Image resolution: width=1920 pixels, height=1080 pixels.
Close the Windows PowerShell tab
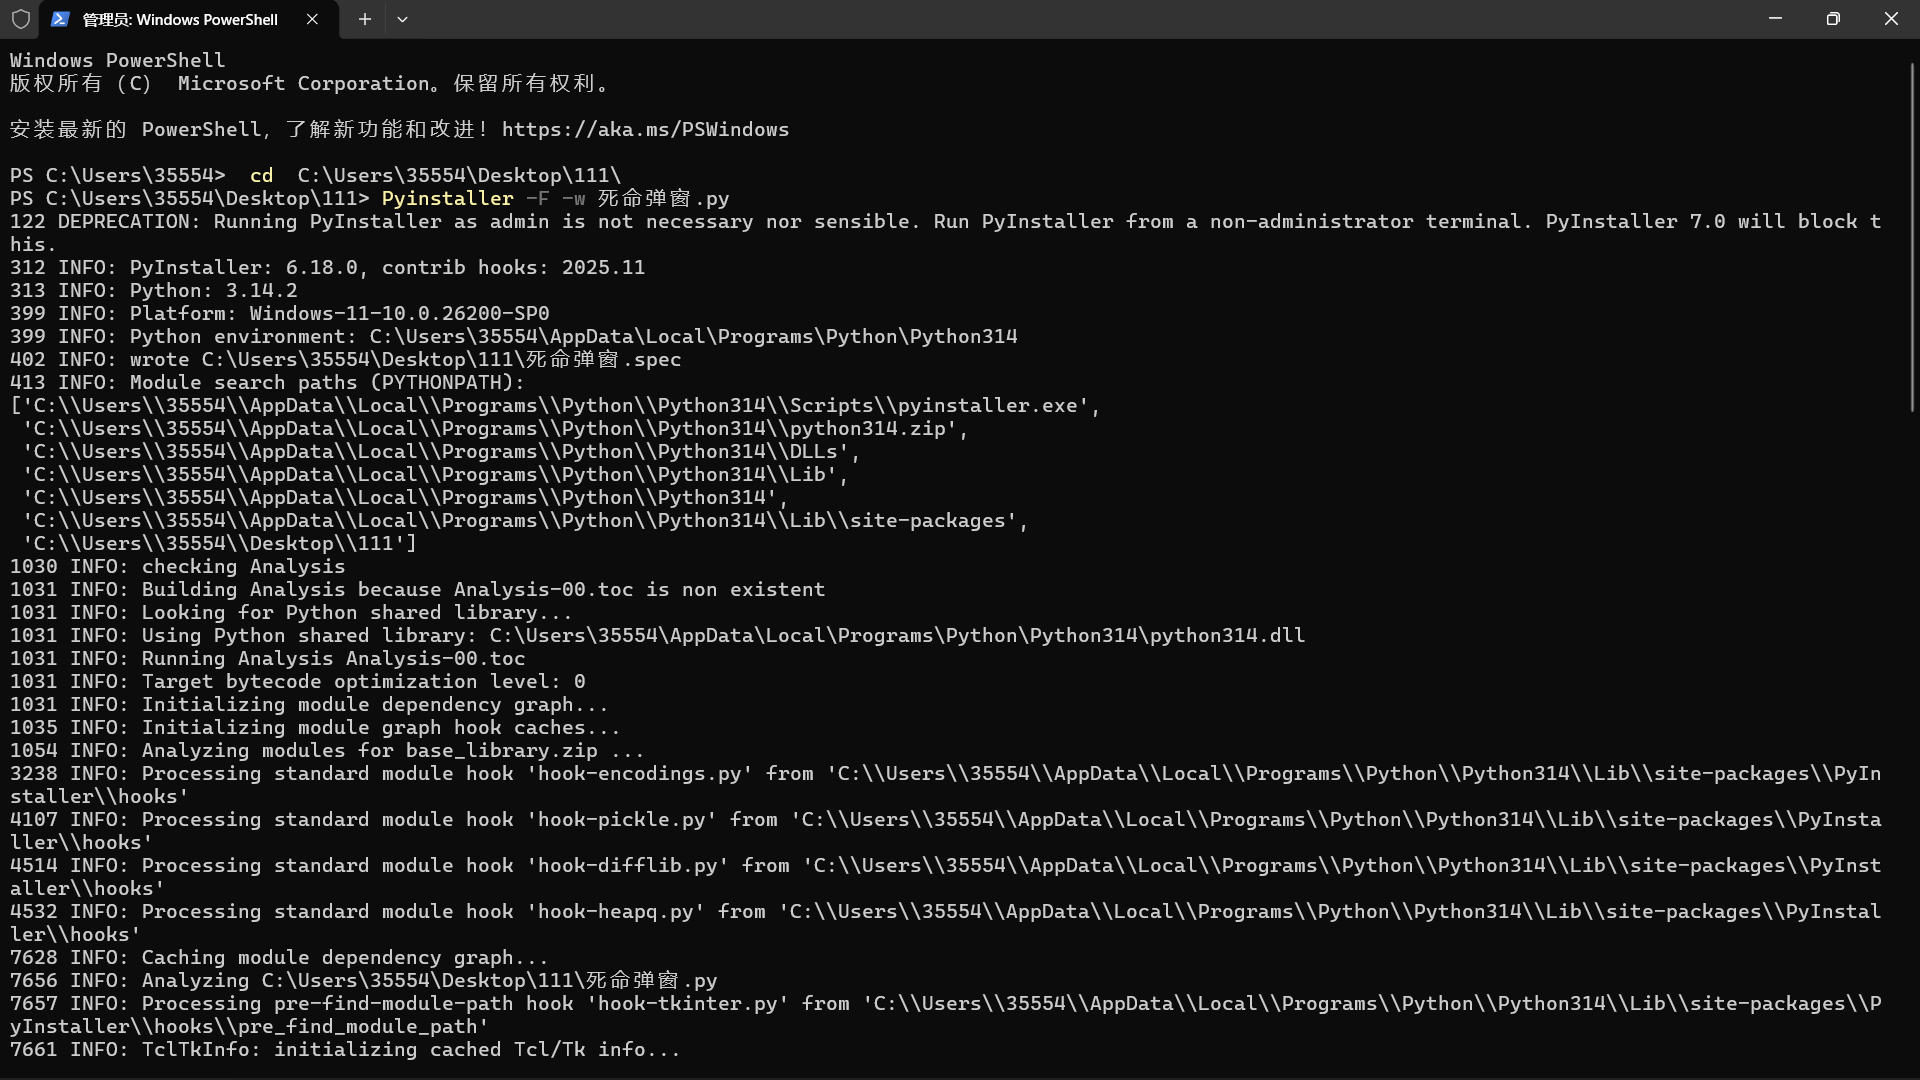click(x=311, y=19)
